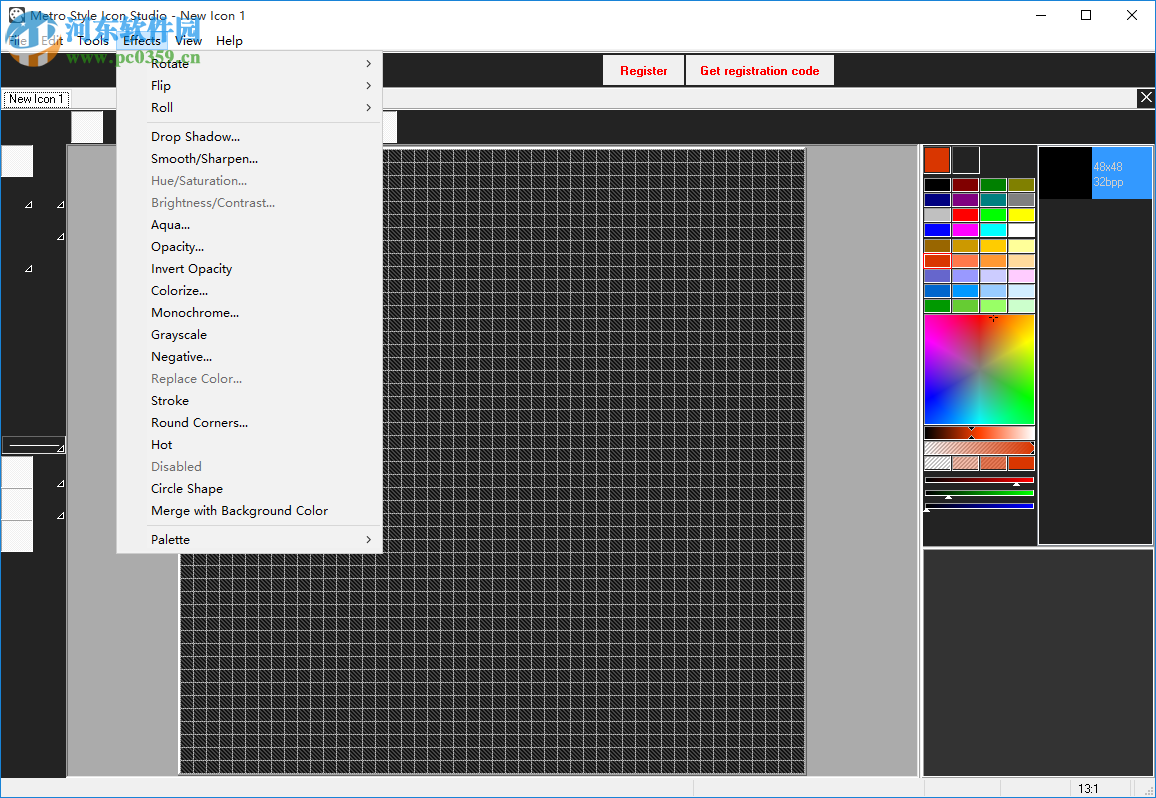Close the icon document with the X button

[1145, 97]
